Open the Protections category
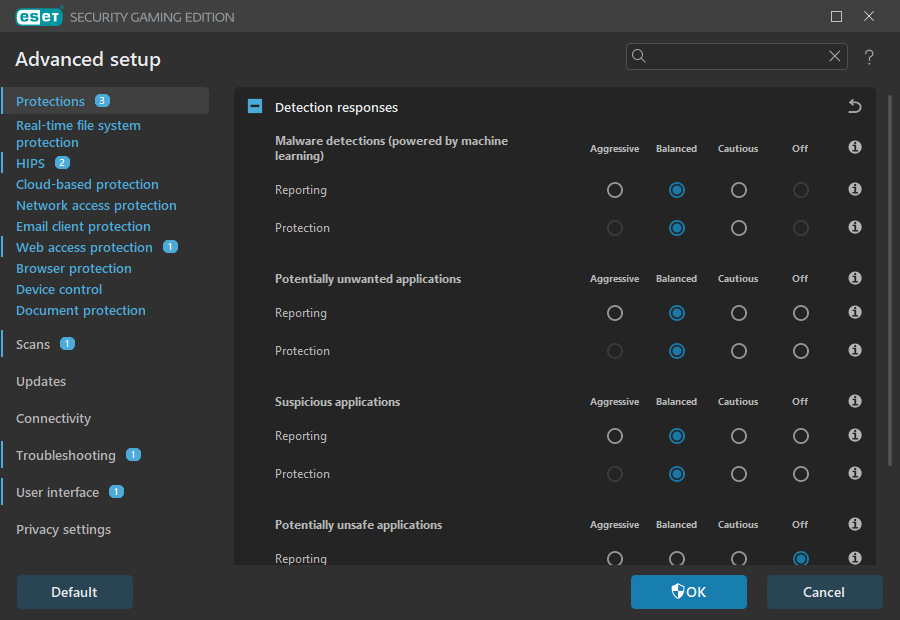The image size is (900, 620). pos(106,101)
